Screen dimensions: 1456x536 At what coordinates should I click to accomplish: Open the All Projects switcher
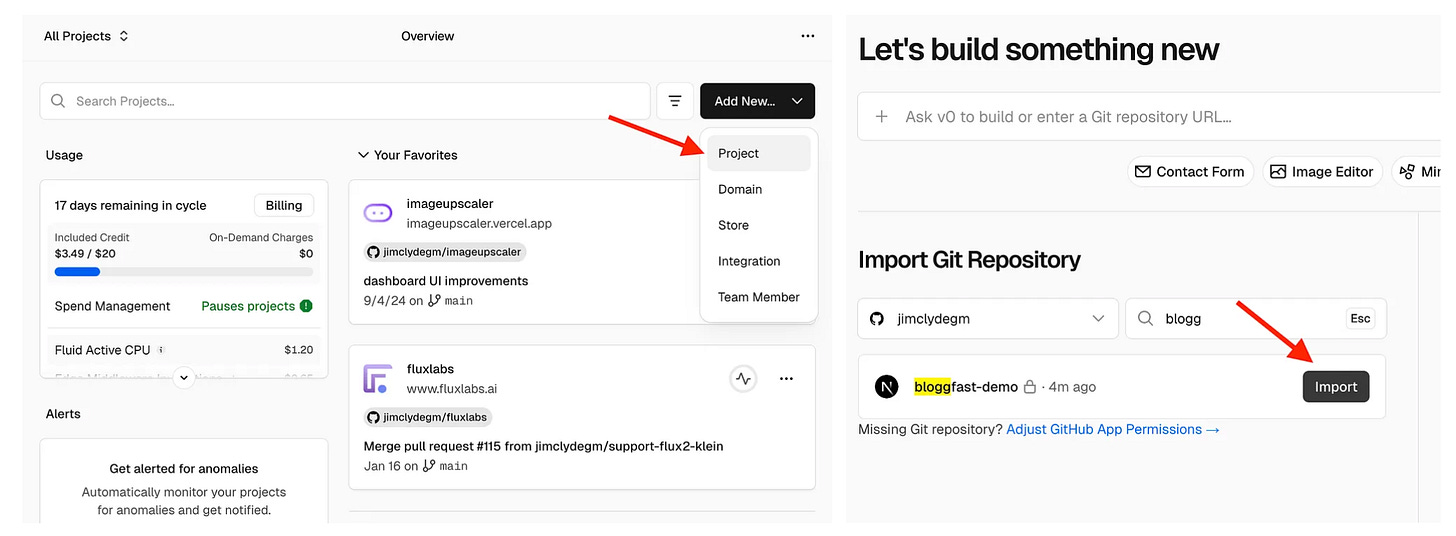(86, 36)
